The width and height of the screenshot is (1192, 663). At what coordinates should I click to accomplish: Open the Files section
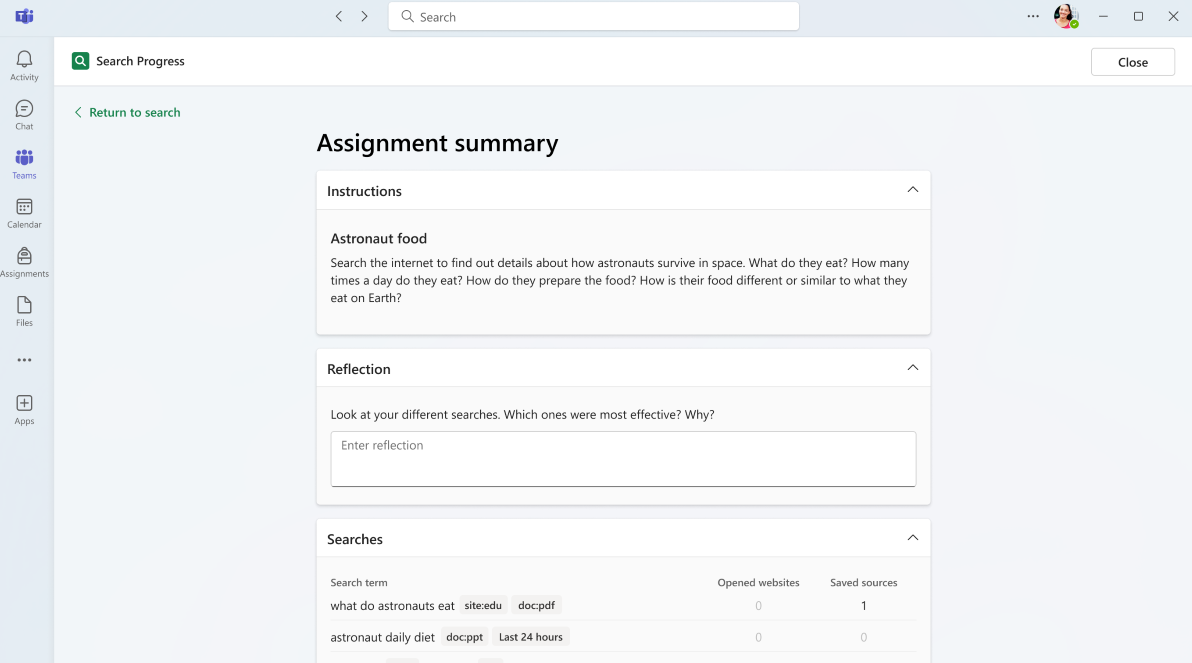(24, 311)
